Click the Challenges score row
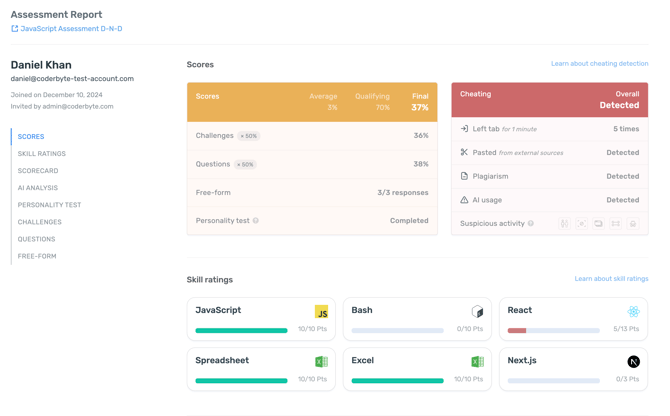Screen dimensions: 670x416 (x=312, y=136)
